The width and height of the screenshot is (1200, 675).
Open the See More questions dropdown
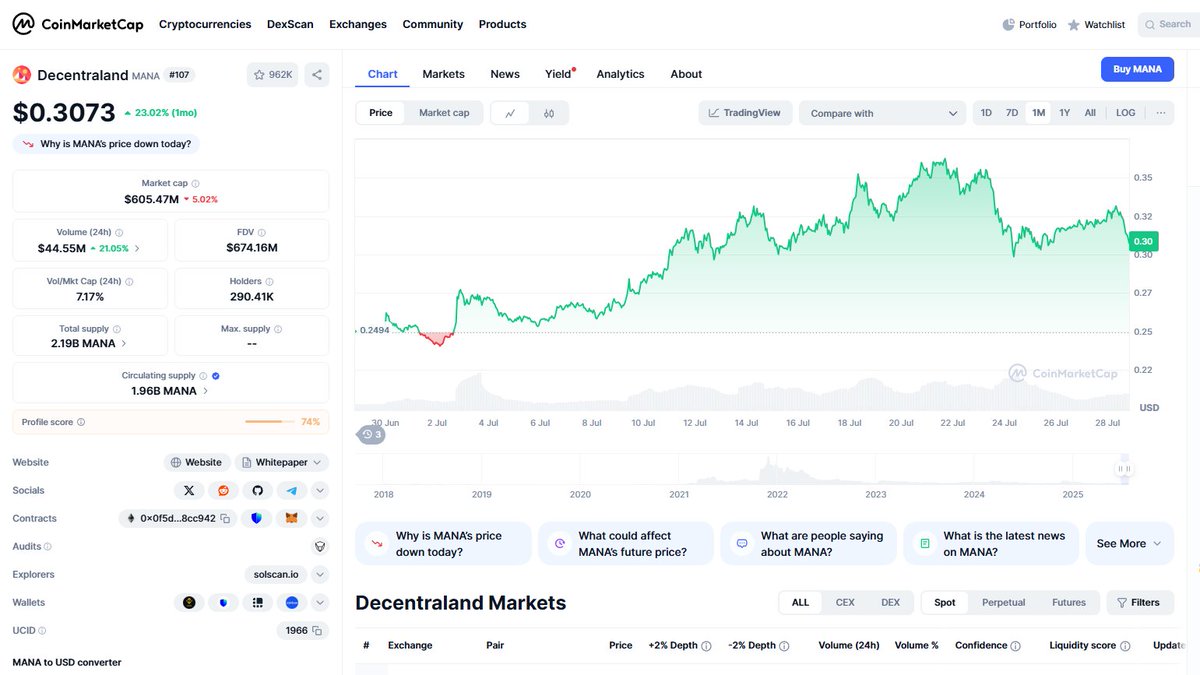point(1129,544)
